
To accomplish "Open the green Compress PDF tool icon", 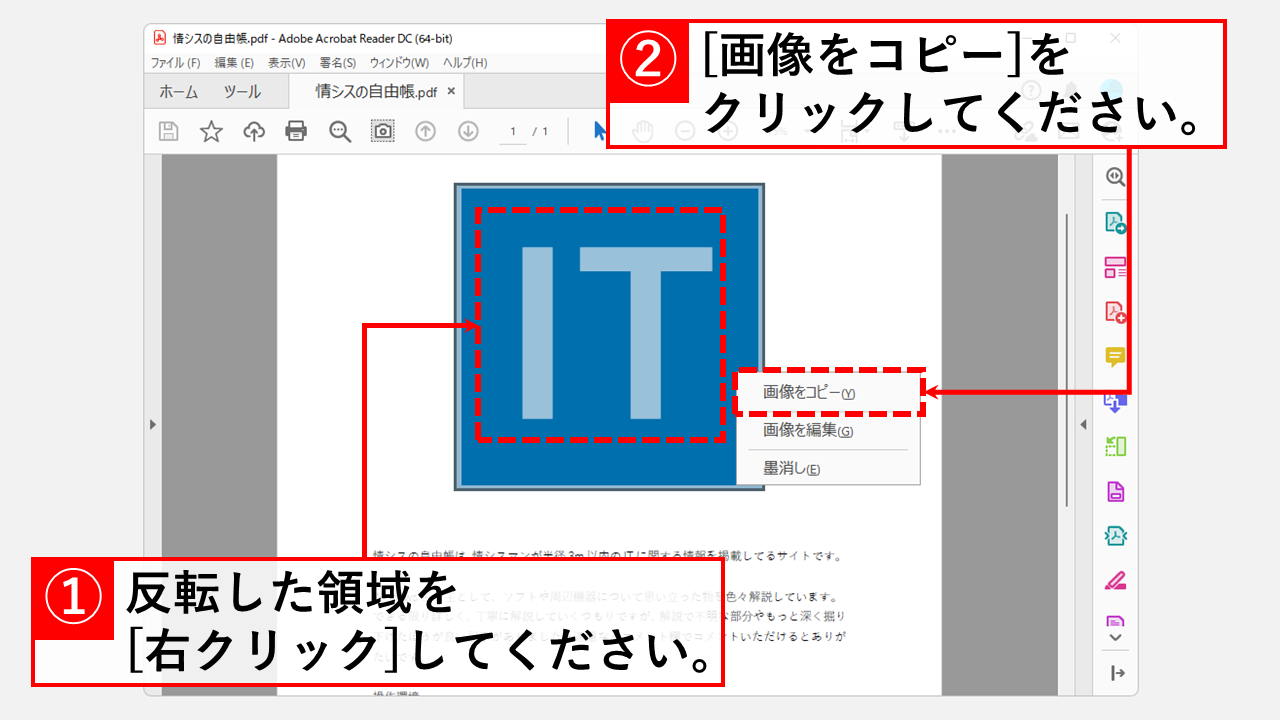I will (1116, 447).
